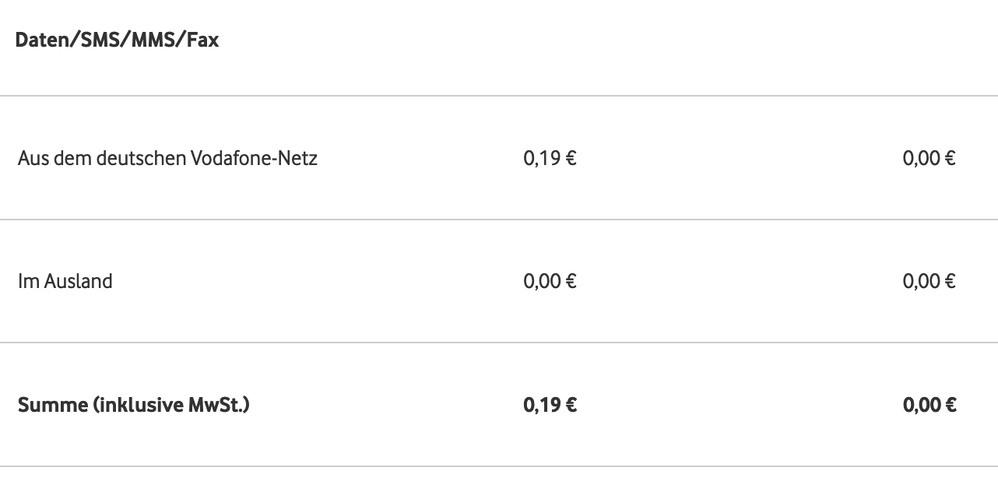
Task: Click the divider between Vodafone-Netz and Im Ausland rows
Action: pyautogui.click(x=499, y=220)
